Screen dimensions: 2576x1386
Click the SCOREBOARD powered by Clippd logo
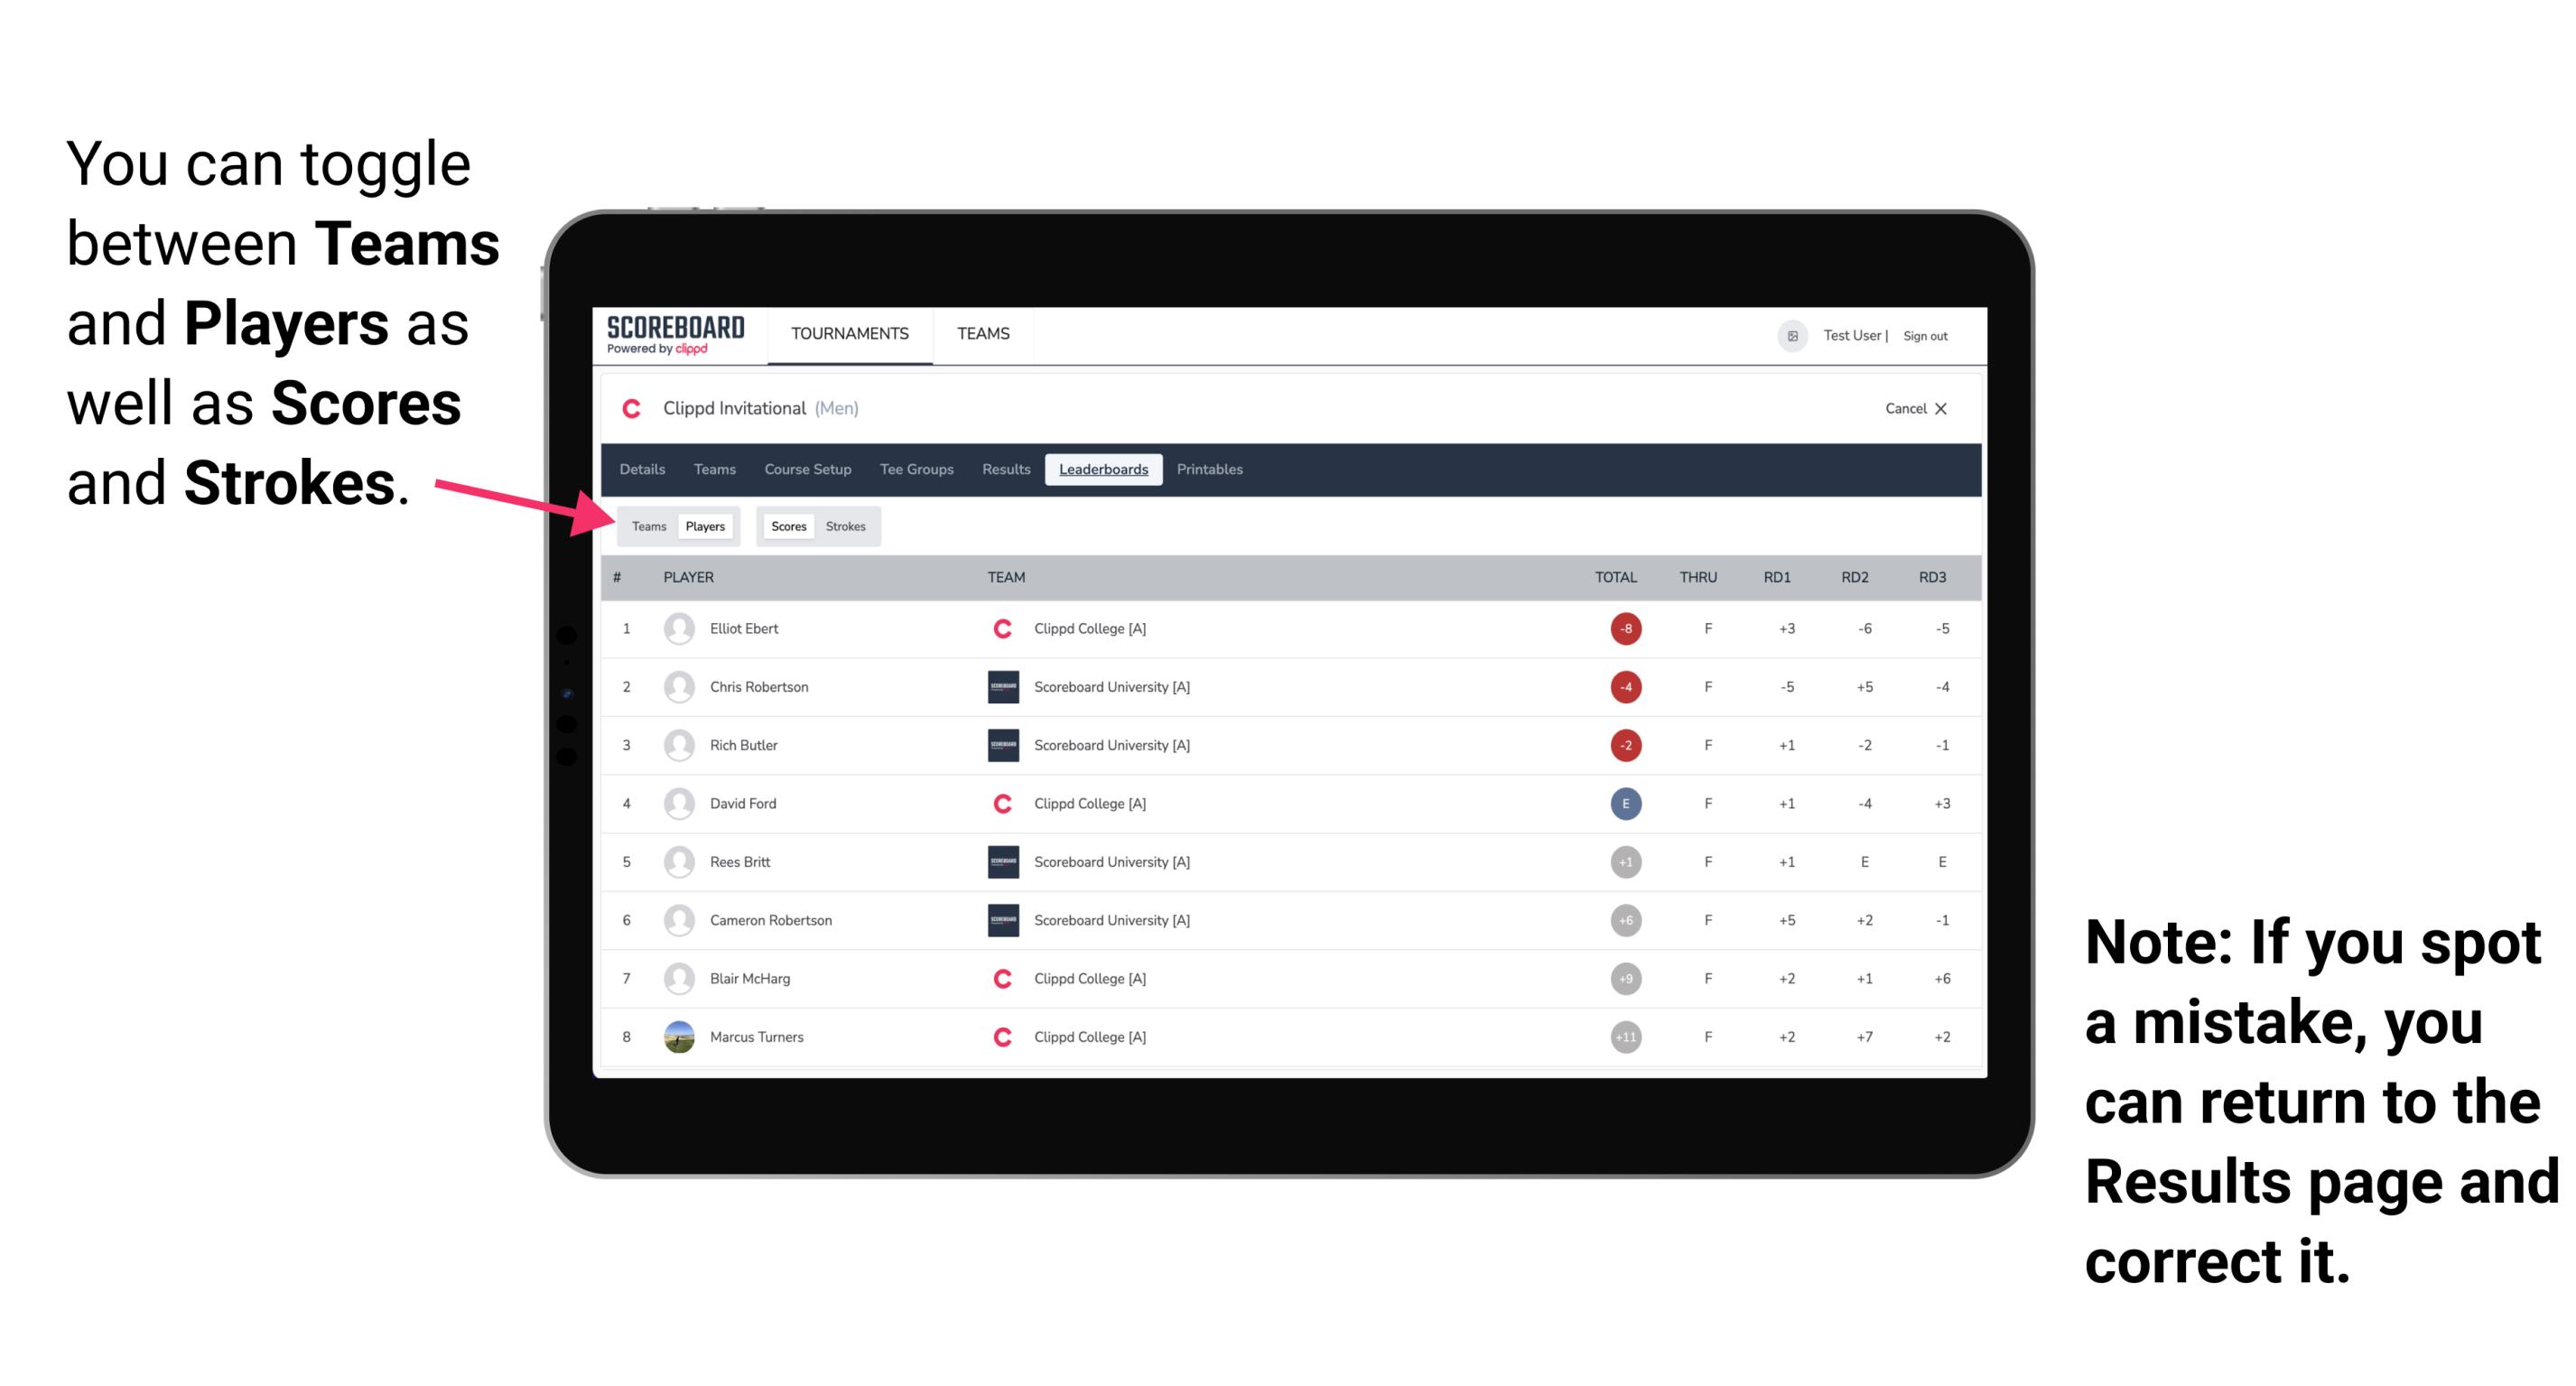coord(679,338)
